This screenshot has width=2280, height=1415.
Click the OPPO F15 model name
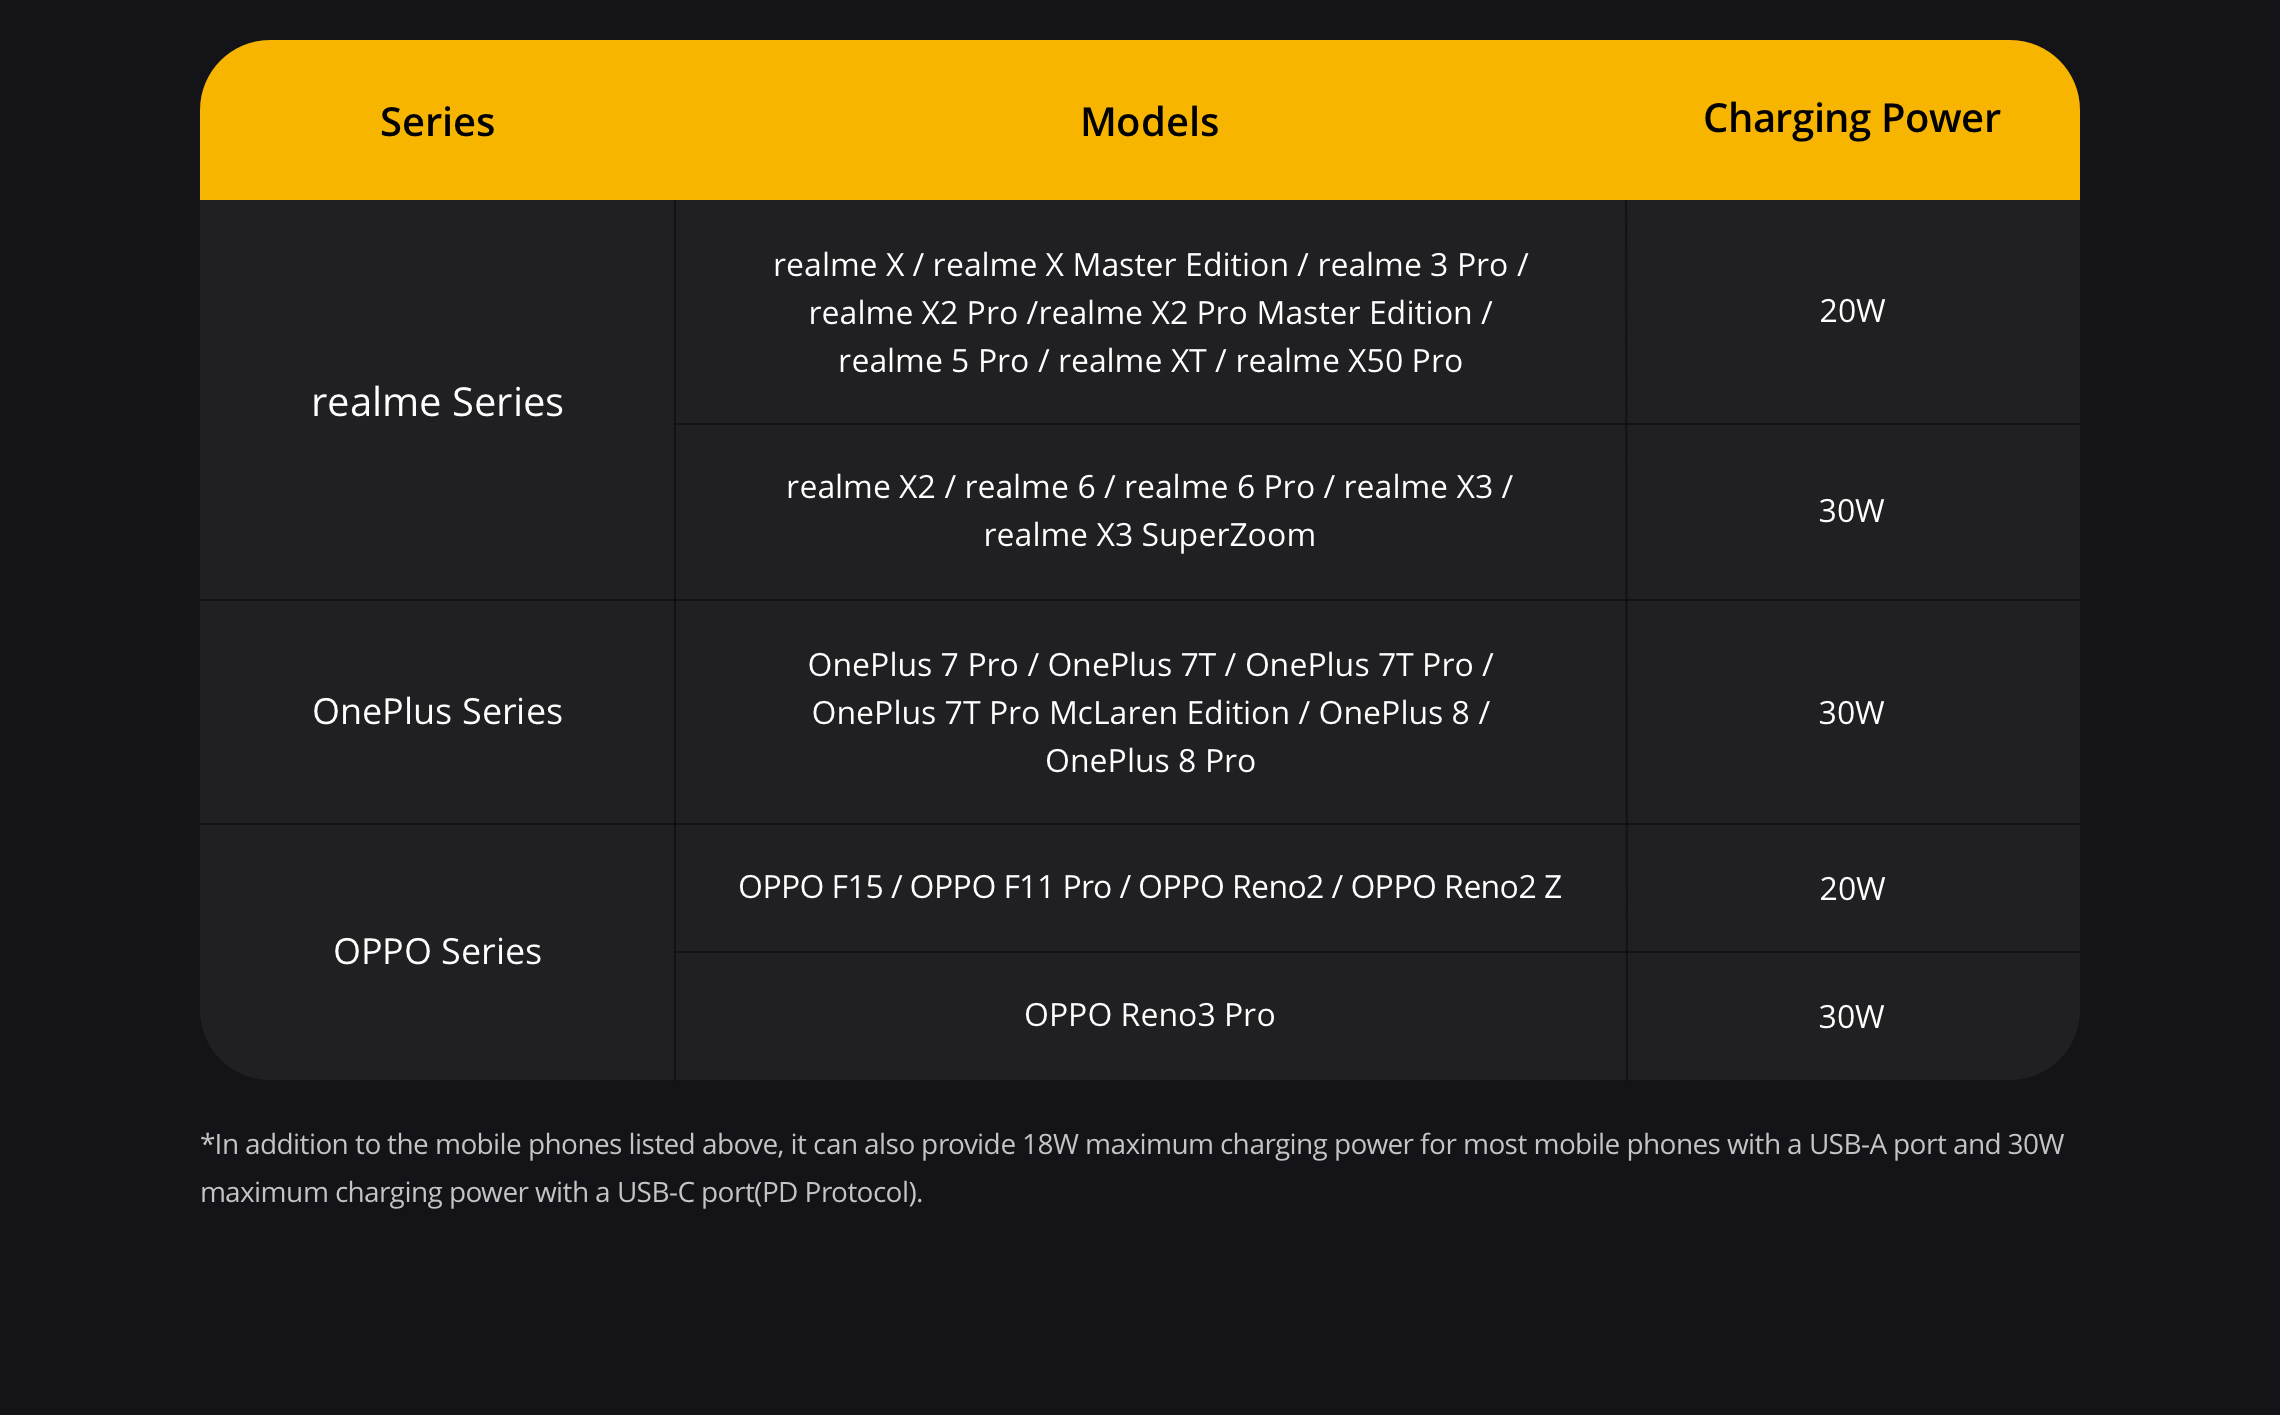(810, 887)
